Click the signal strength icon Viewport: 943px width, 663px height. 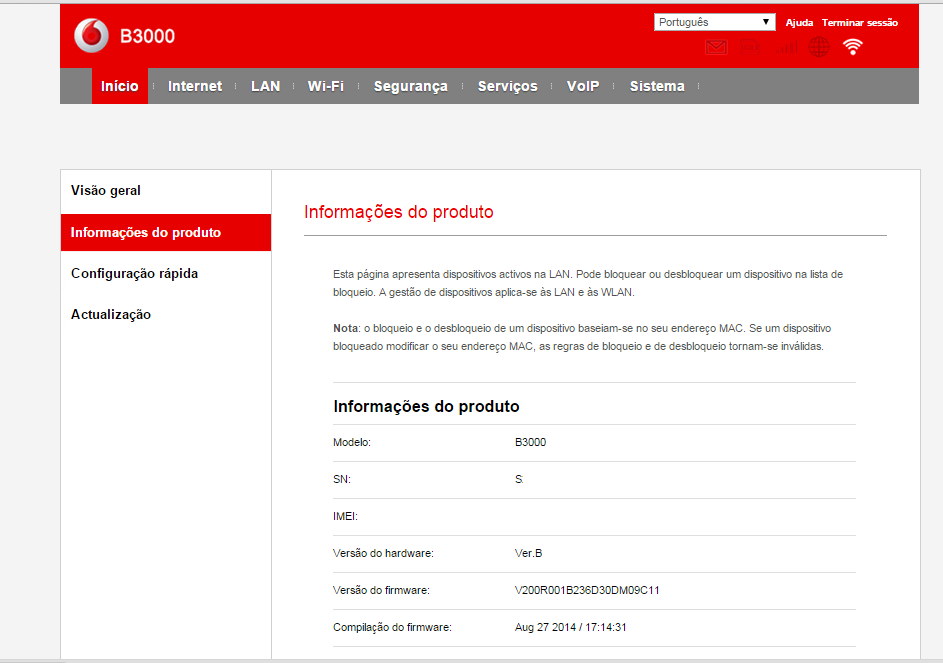click(x=785, y=47)
